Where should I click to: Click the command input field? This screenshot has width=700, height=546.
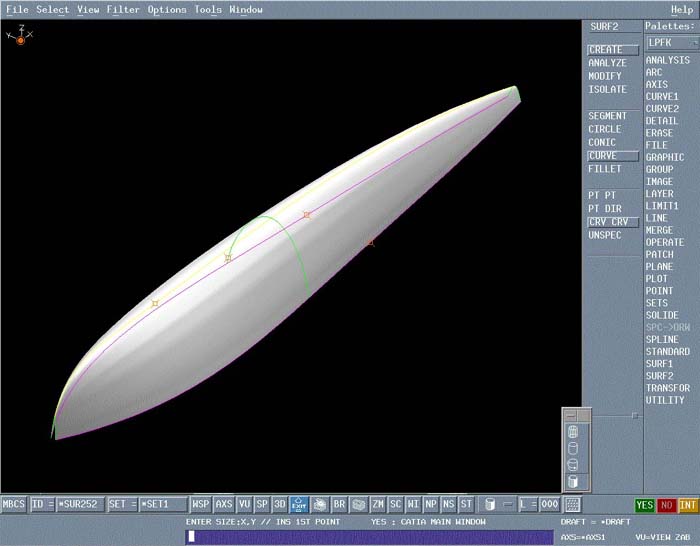[368, 536]
